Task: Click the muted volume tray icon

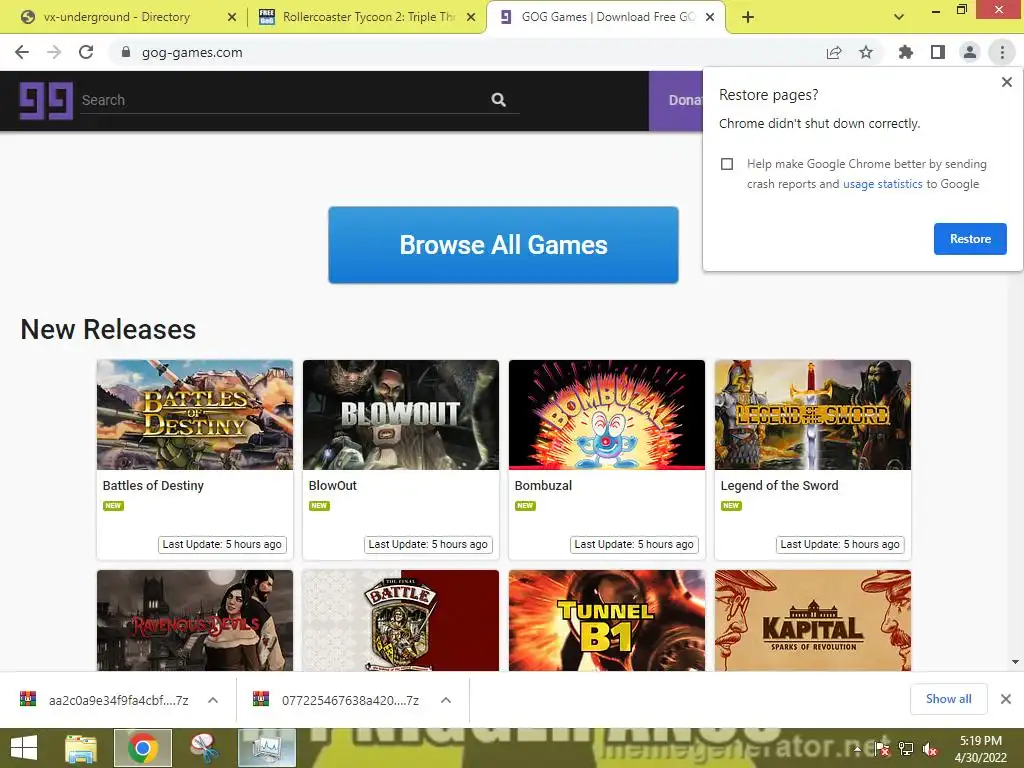Action: coord(929,749)
